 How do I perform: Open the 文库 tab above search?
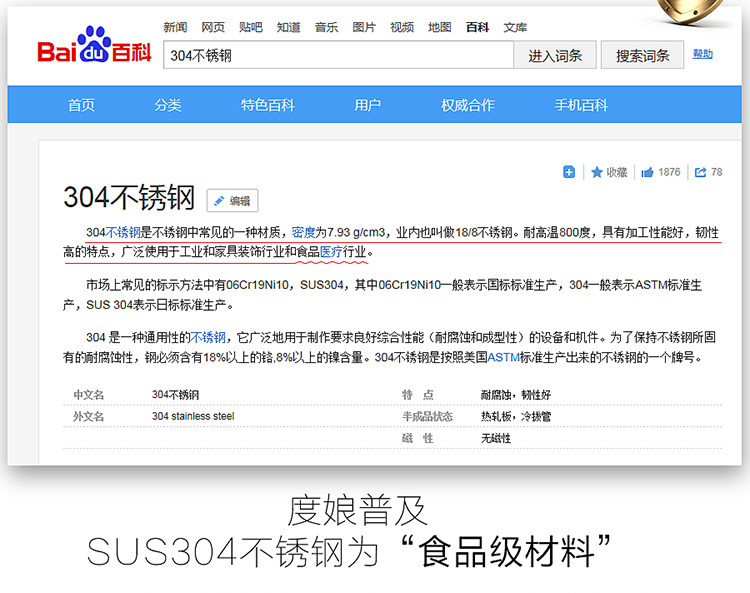[515, 27]
